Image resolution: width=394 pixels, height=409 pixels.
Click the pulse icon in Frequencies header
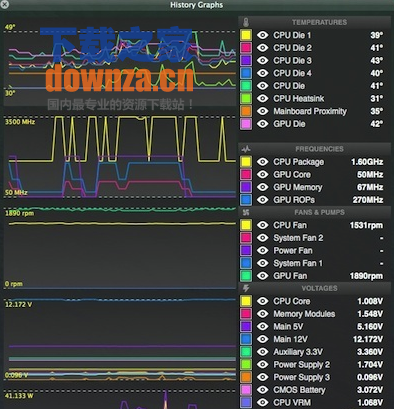click(246, 149)
